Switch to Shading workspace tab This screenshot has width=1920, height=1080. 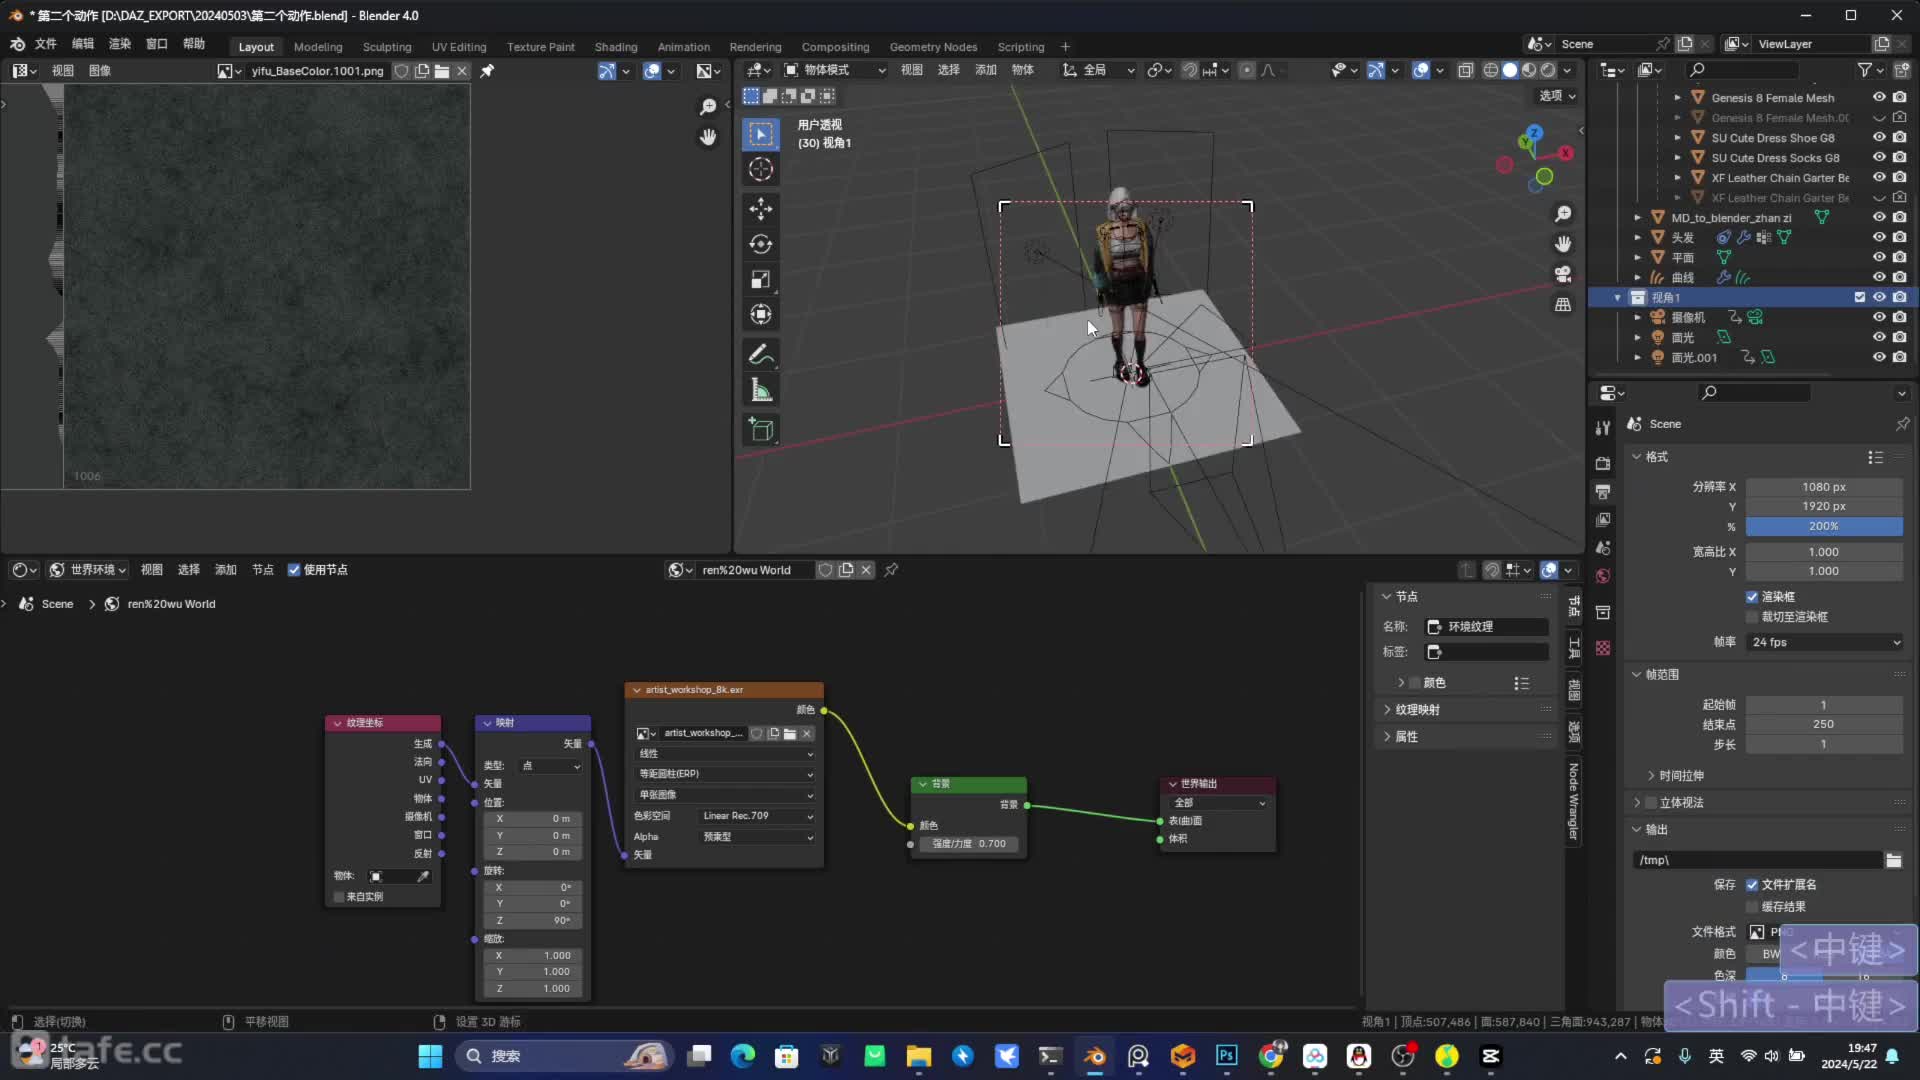(x=616, y=47)
